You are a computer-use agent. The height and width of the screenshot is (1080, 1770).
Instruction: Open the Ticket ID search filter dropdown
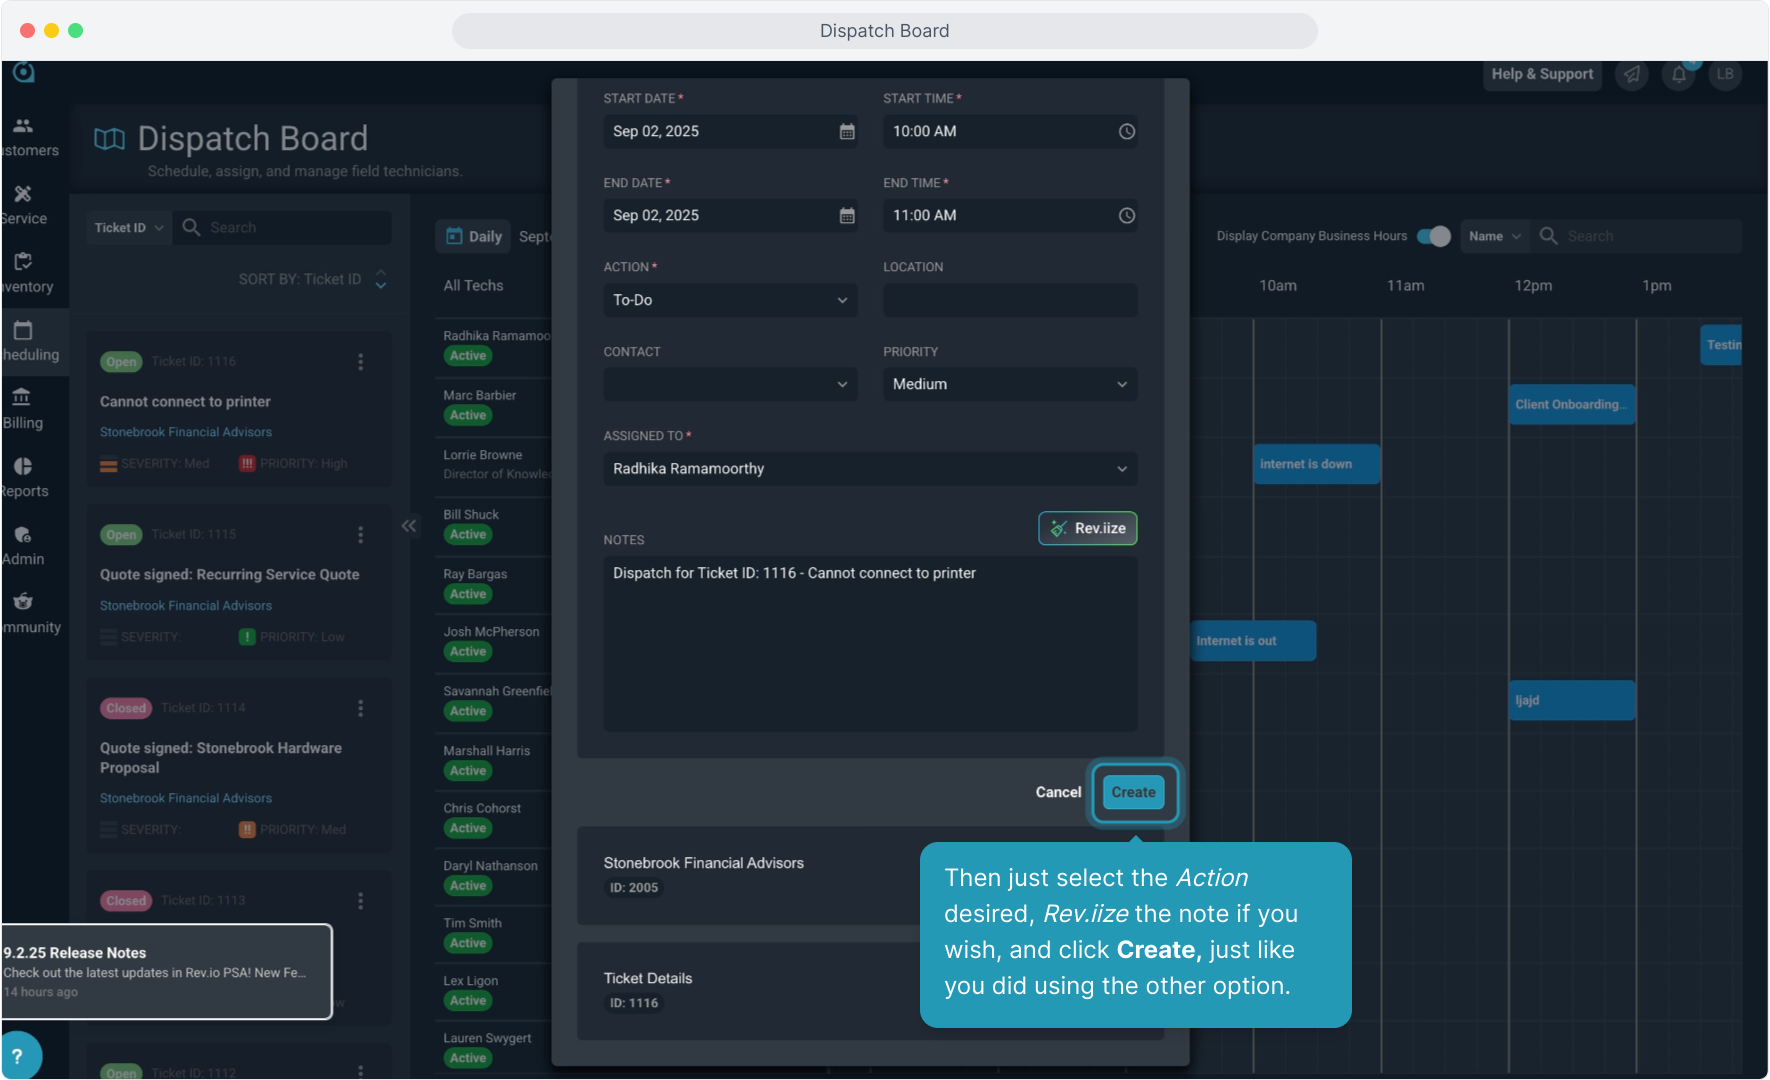[129, 228]
